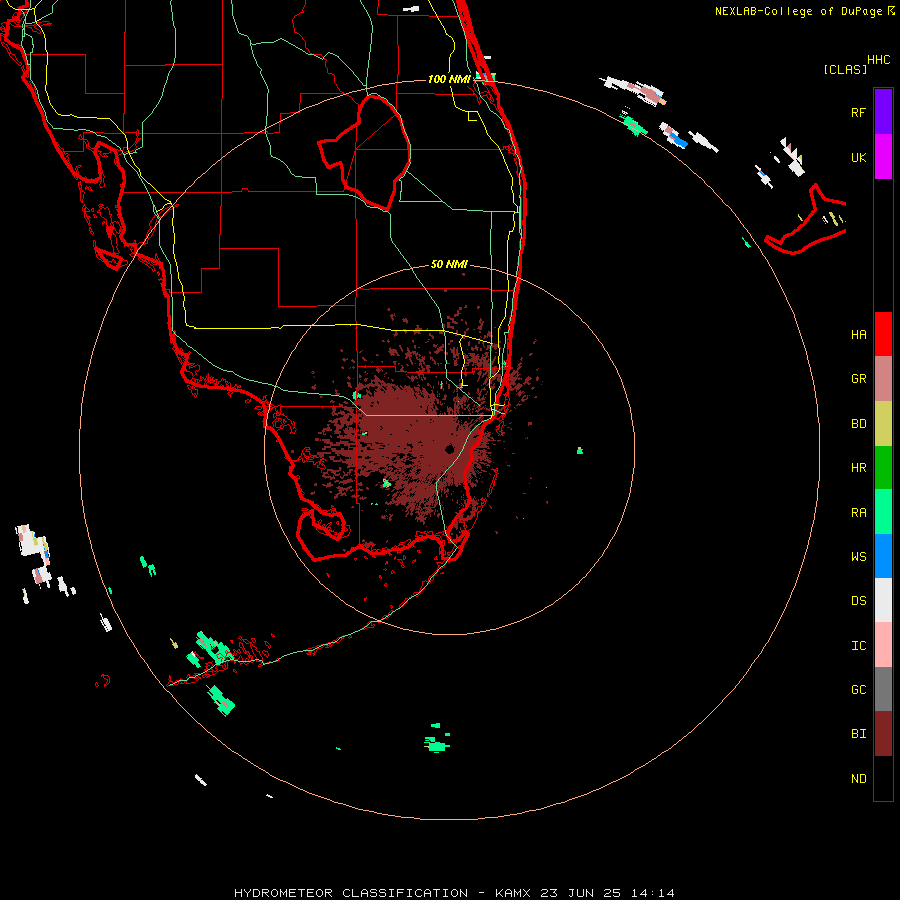Click the 50 NMI range ring label
This screenshot has height=900, width=900.
449,264
